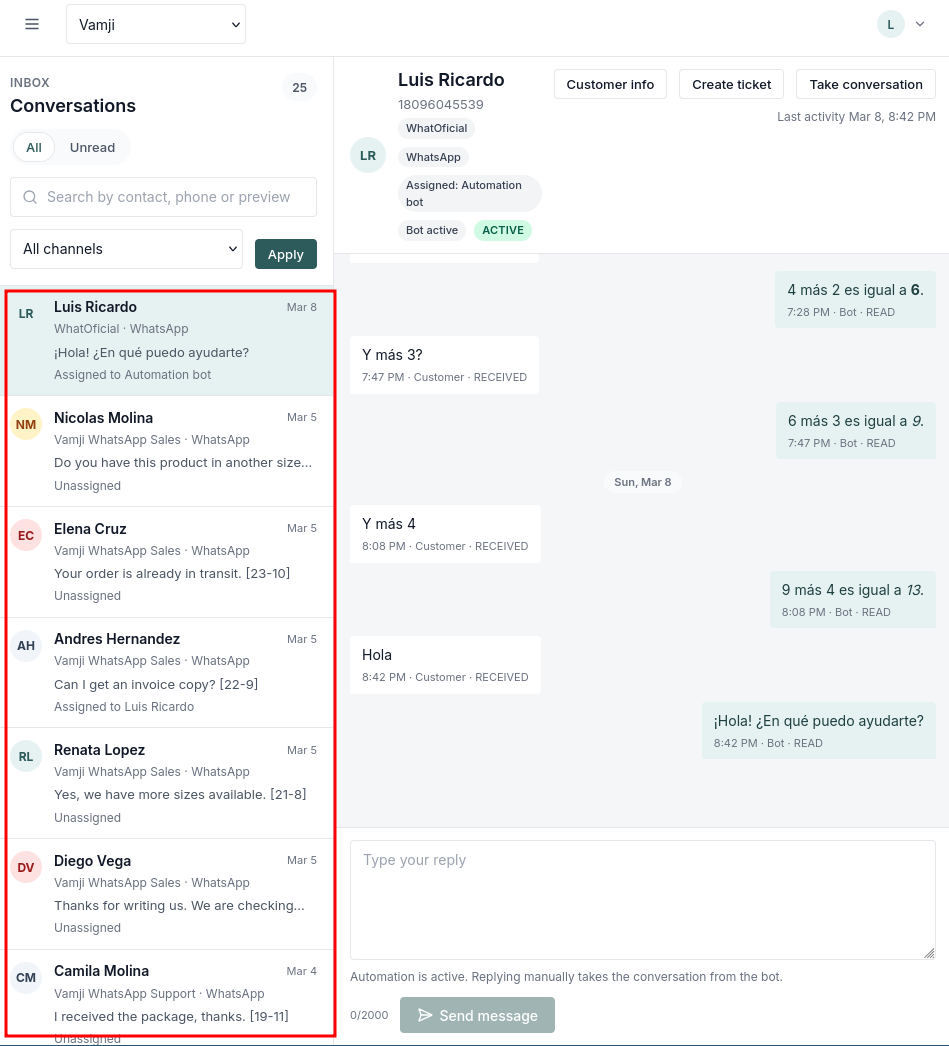Switch to the Unread tab
The width and height of the screenshot is (949, 1046).
coord(92,147)
